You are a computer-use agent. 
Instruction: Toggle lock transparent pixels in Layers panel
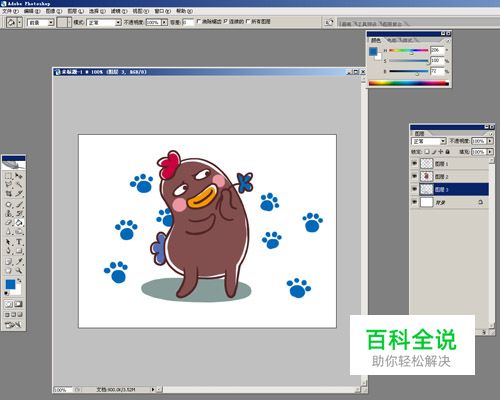click(427, 152)
